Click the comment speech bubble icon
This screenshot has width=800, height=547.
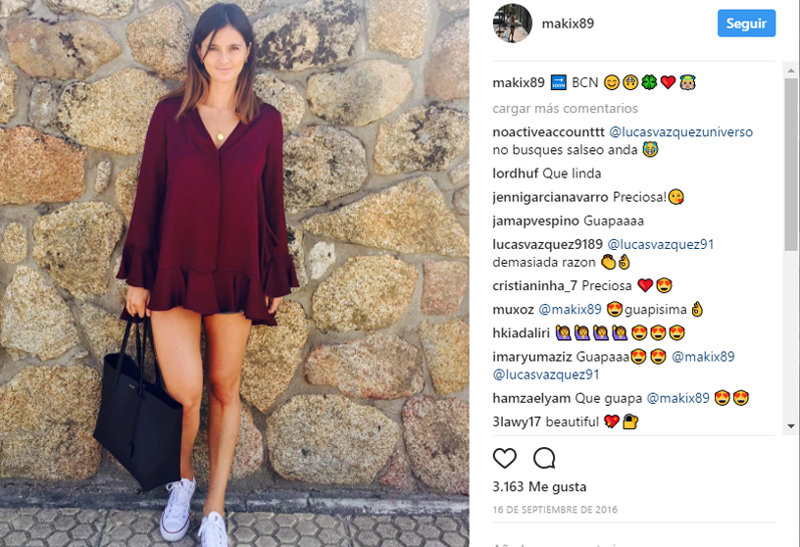pyautogui.click(x=544, y=458)
